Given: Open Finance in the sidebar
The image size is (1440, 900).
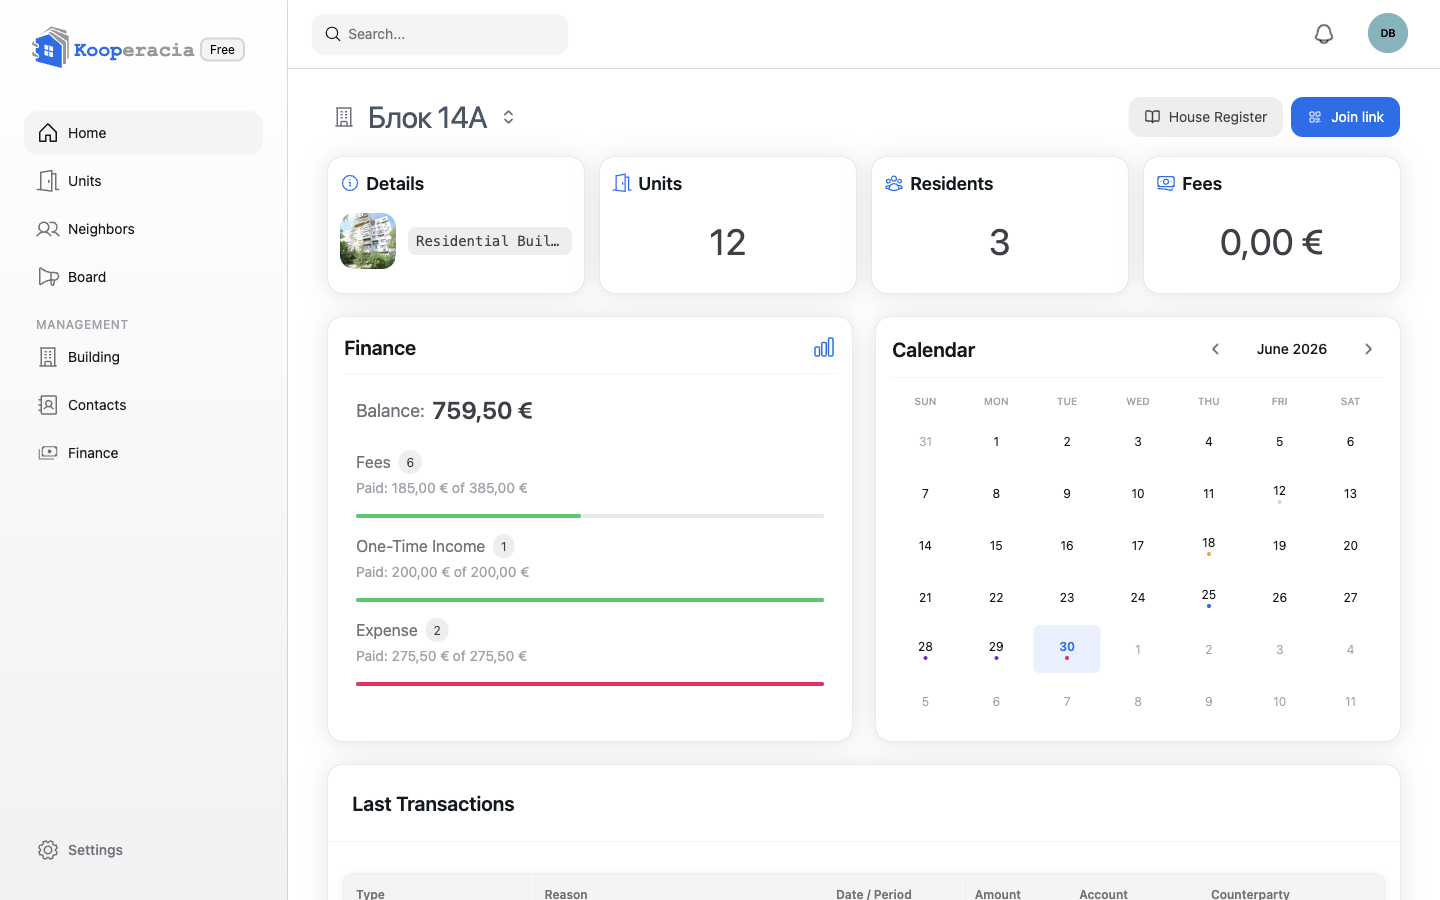Looking at the screenshot, I should point(143,453).
